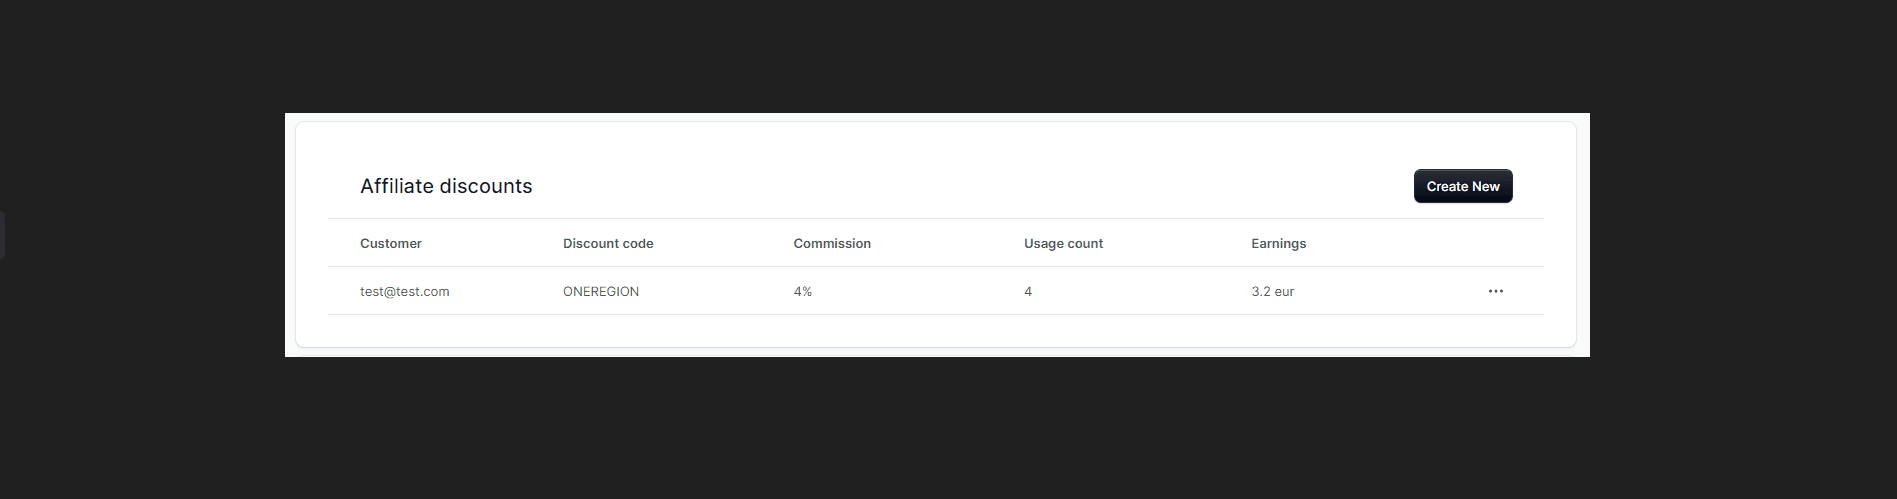The image size is (1897, 499).
Task: Click the Create New button
Action: (1462, 186)
